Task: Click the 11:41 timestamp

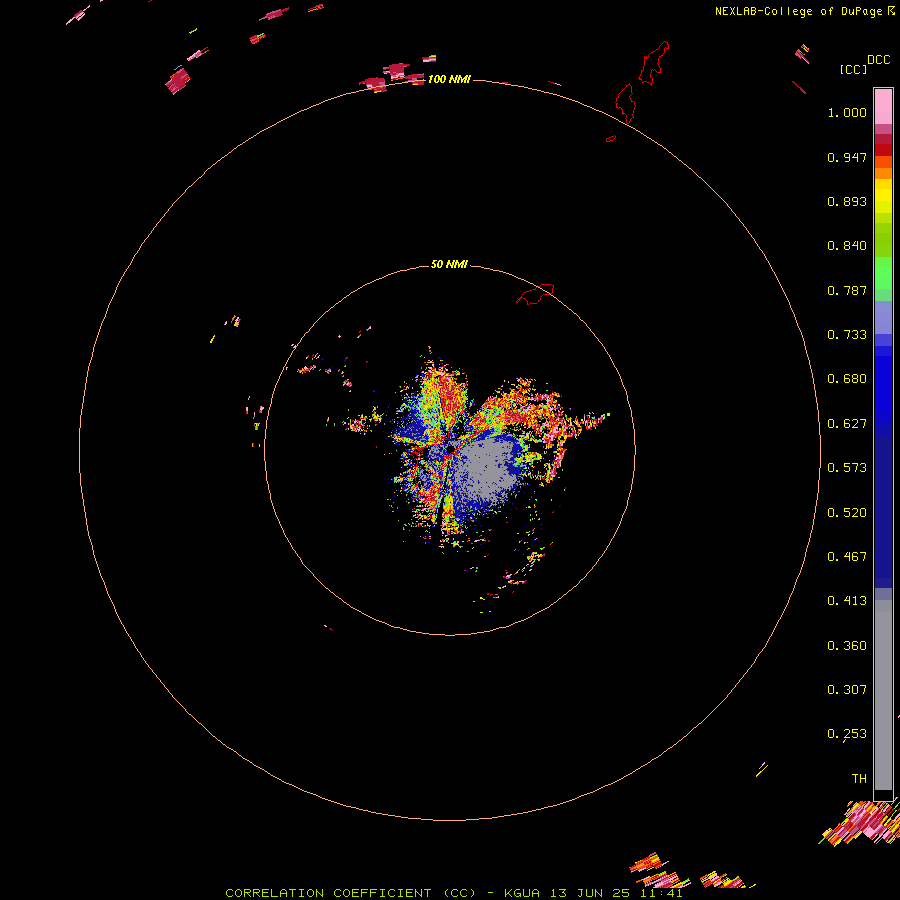Action: click(661, 893)
